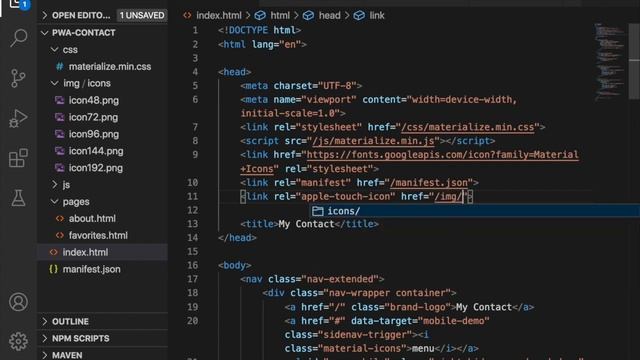Collapse the pages folder

coord(54,202)
